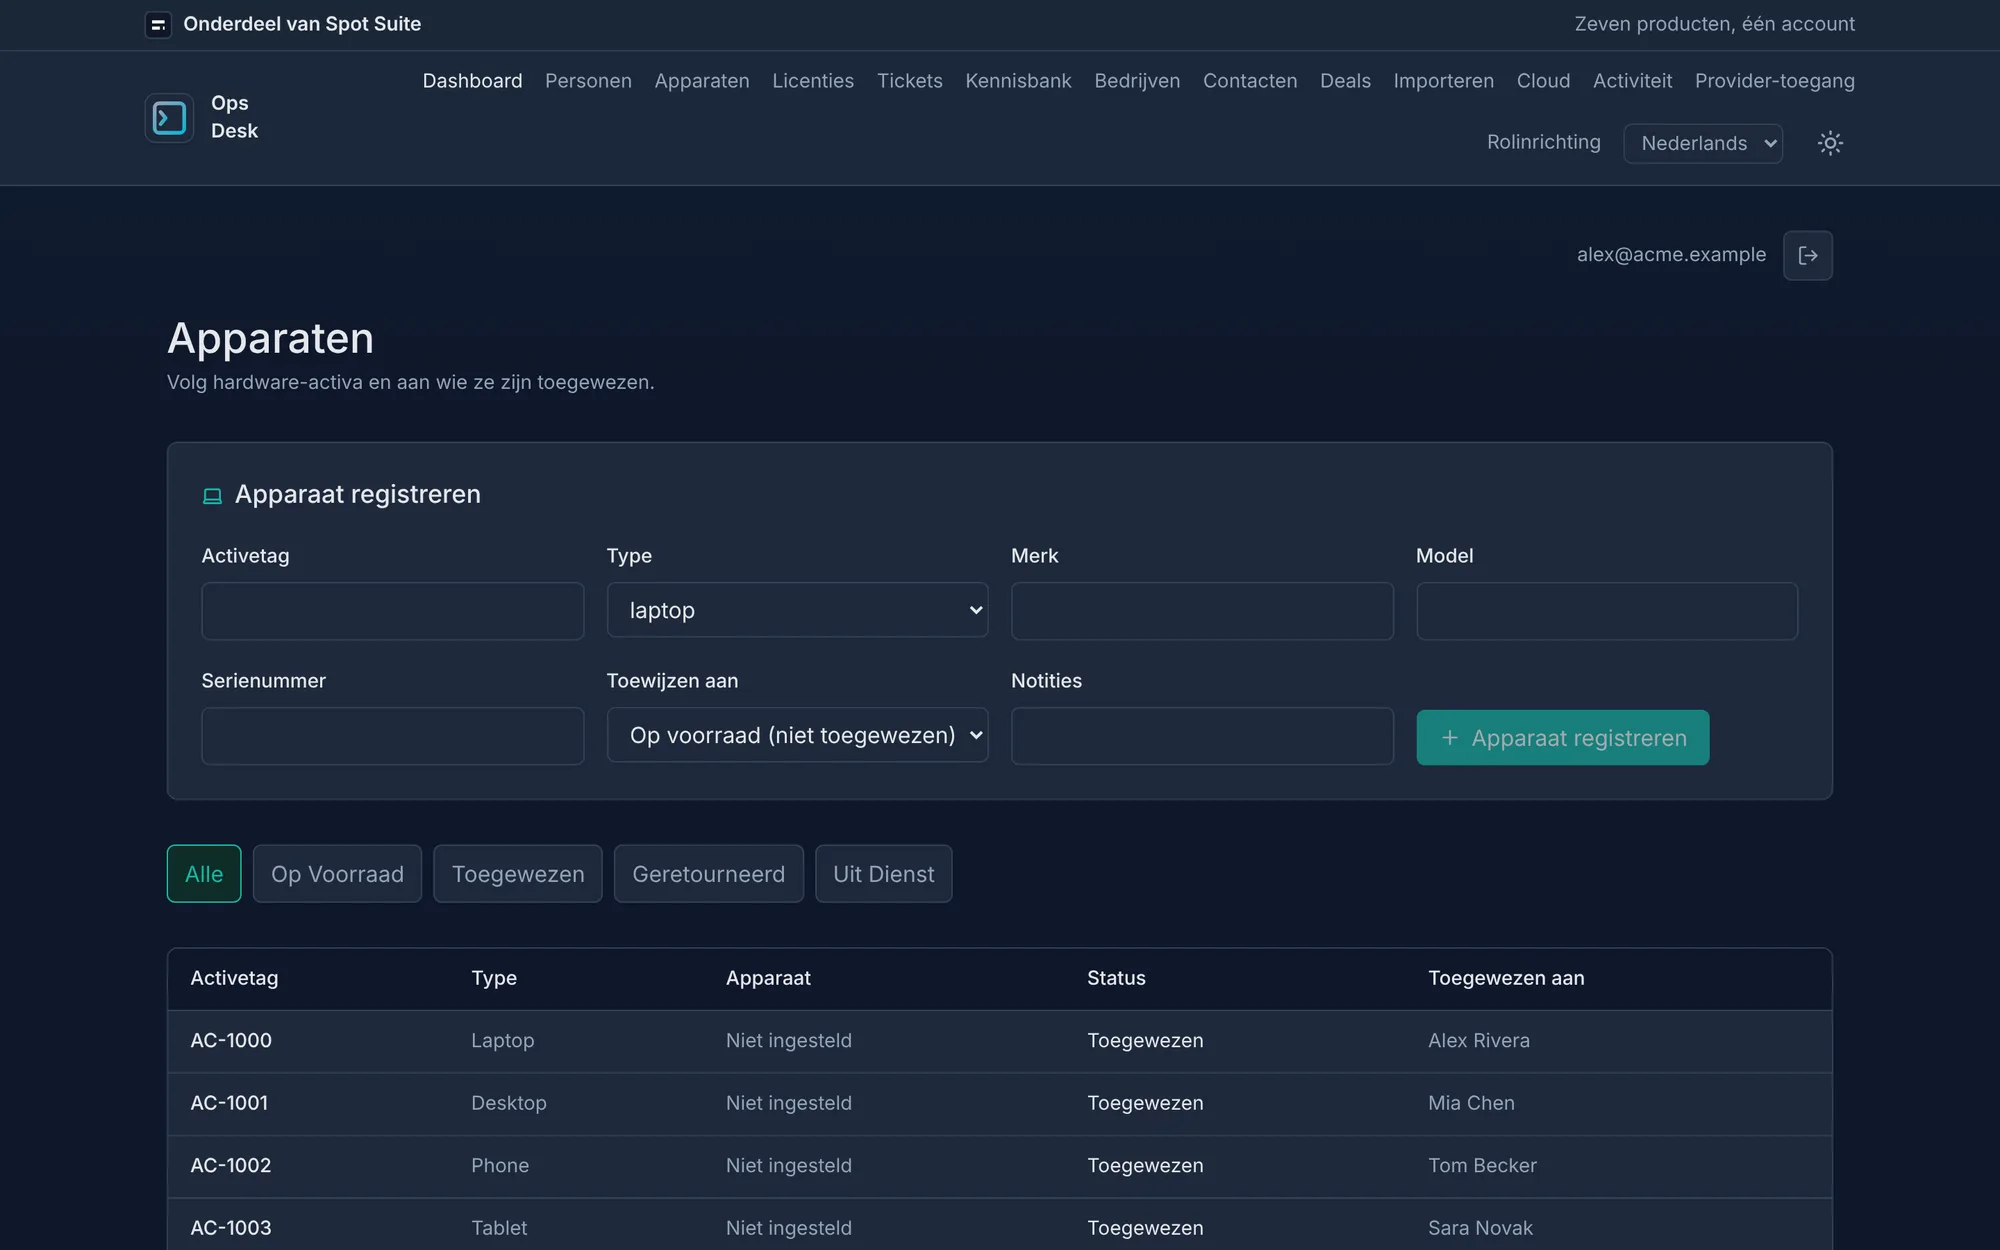
Task: Click the Activetag column header
Action: pyautogui.click(x=235, y=978)
